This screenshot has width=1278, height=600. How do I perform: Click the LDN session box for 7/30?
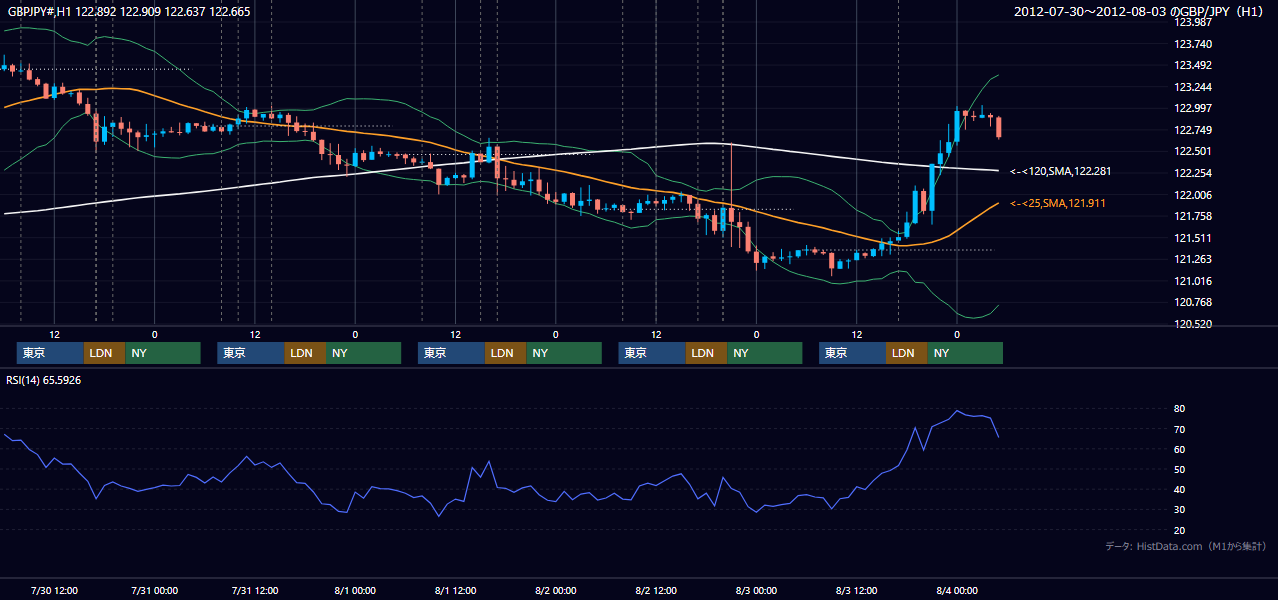click(104, 353)
